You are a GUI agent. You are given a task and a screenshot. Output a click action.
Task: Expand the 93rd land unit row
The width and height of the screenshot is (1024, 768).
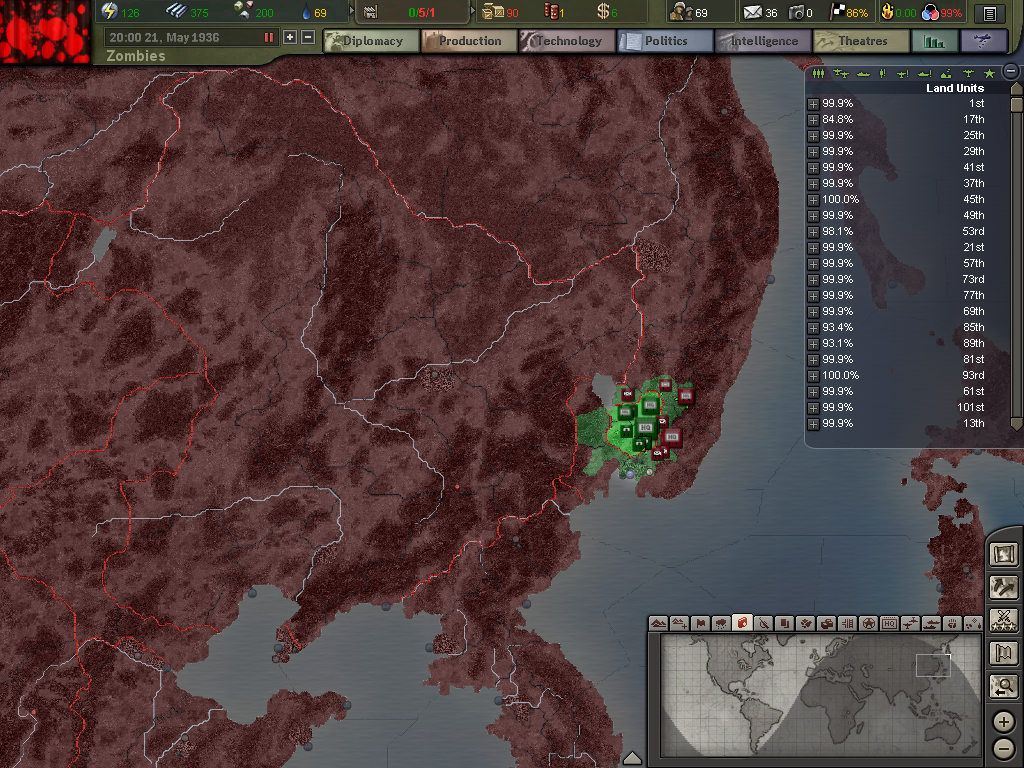[x=813, y=376]
